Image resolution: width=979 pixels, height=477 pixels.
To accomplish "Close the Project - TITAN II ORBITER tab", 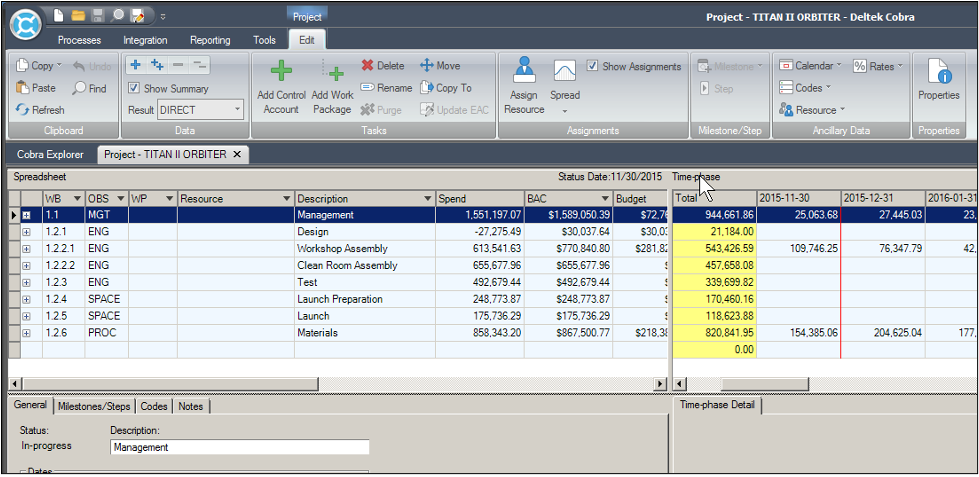I will pyautogui.click(x=237, y=154).
